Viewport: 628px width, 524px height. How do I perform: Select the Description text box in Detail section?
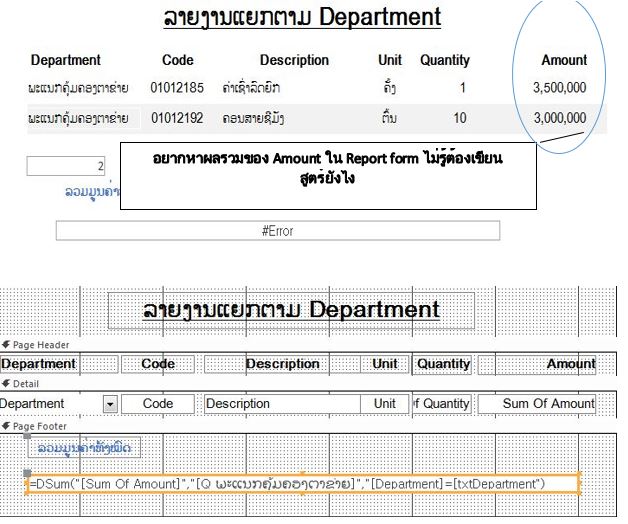(x=281, y=404)
